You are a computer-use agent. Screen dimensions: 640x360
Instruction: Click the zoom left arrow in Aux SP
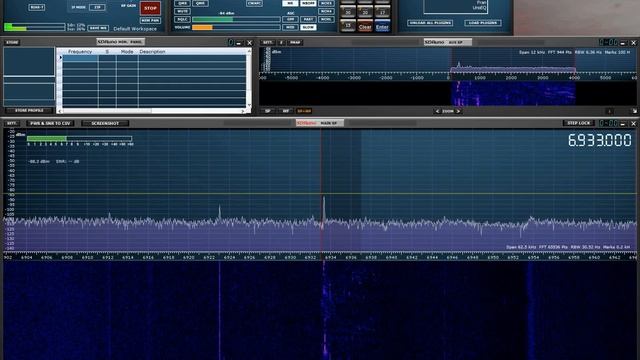tap(438, 111)
